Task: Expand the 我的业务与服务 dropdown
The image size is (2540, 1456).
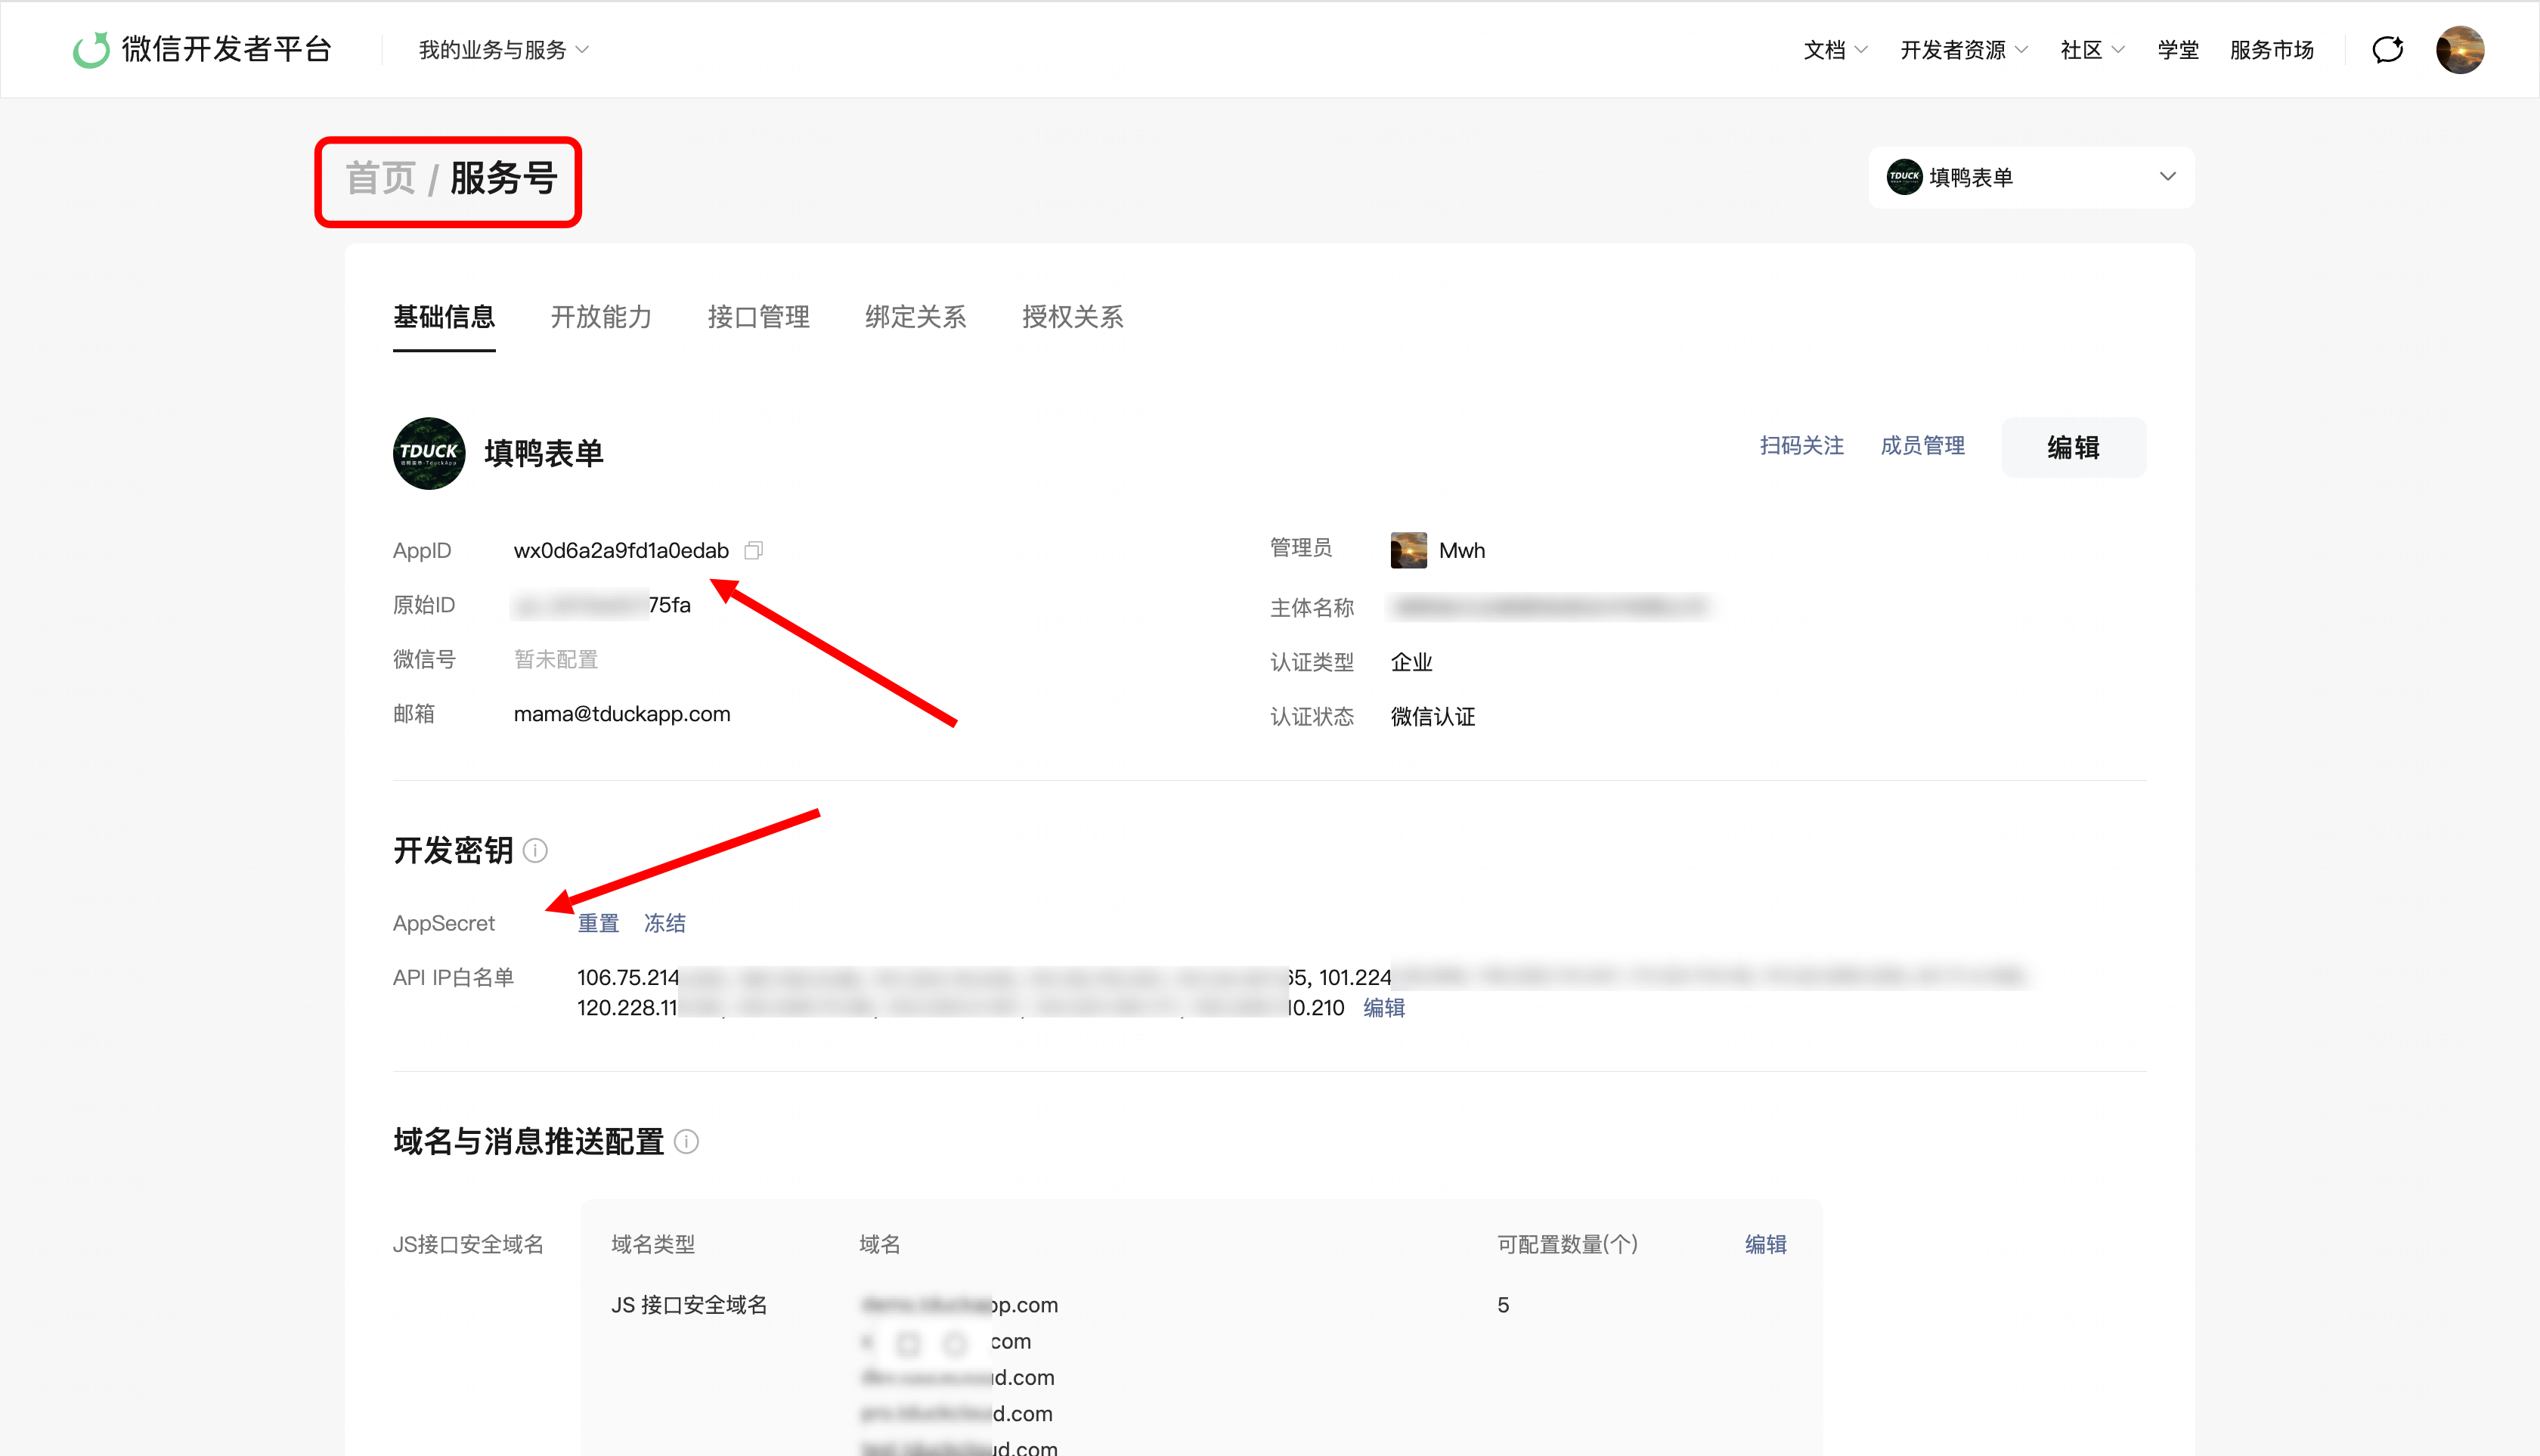Action: pos(503,50)
